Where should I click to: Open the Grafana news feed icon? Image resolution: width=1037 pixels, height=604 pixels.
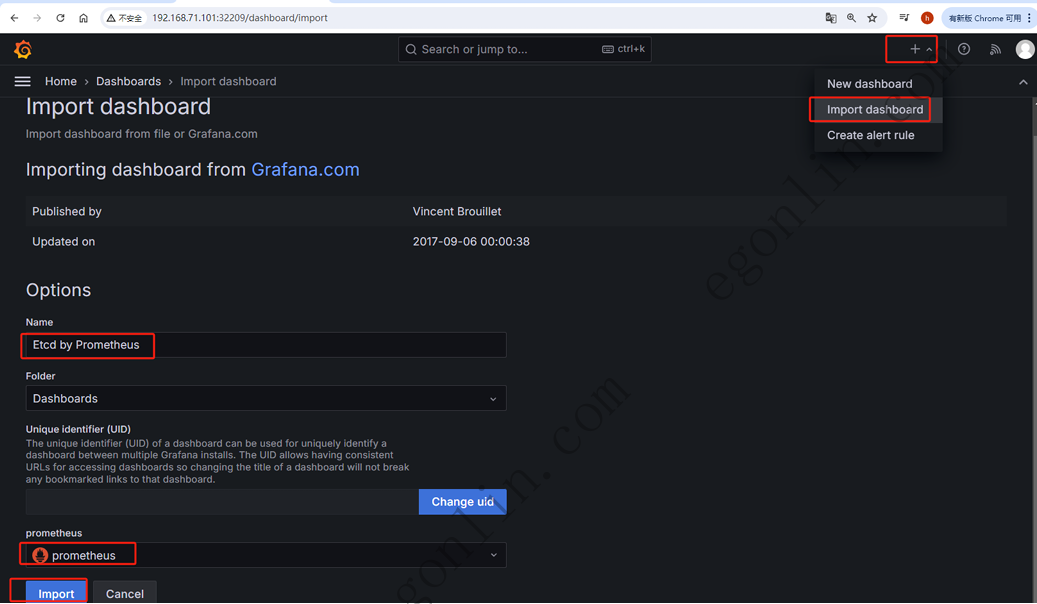tap(995, 49)
